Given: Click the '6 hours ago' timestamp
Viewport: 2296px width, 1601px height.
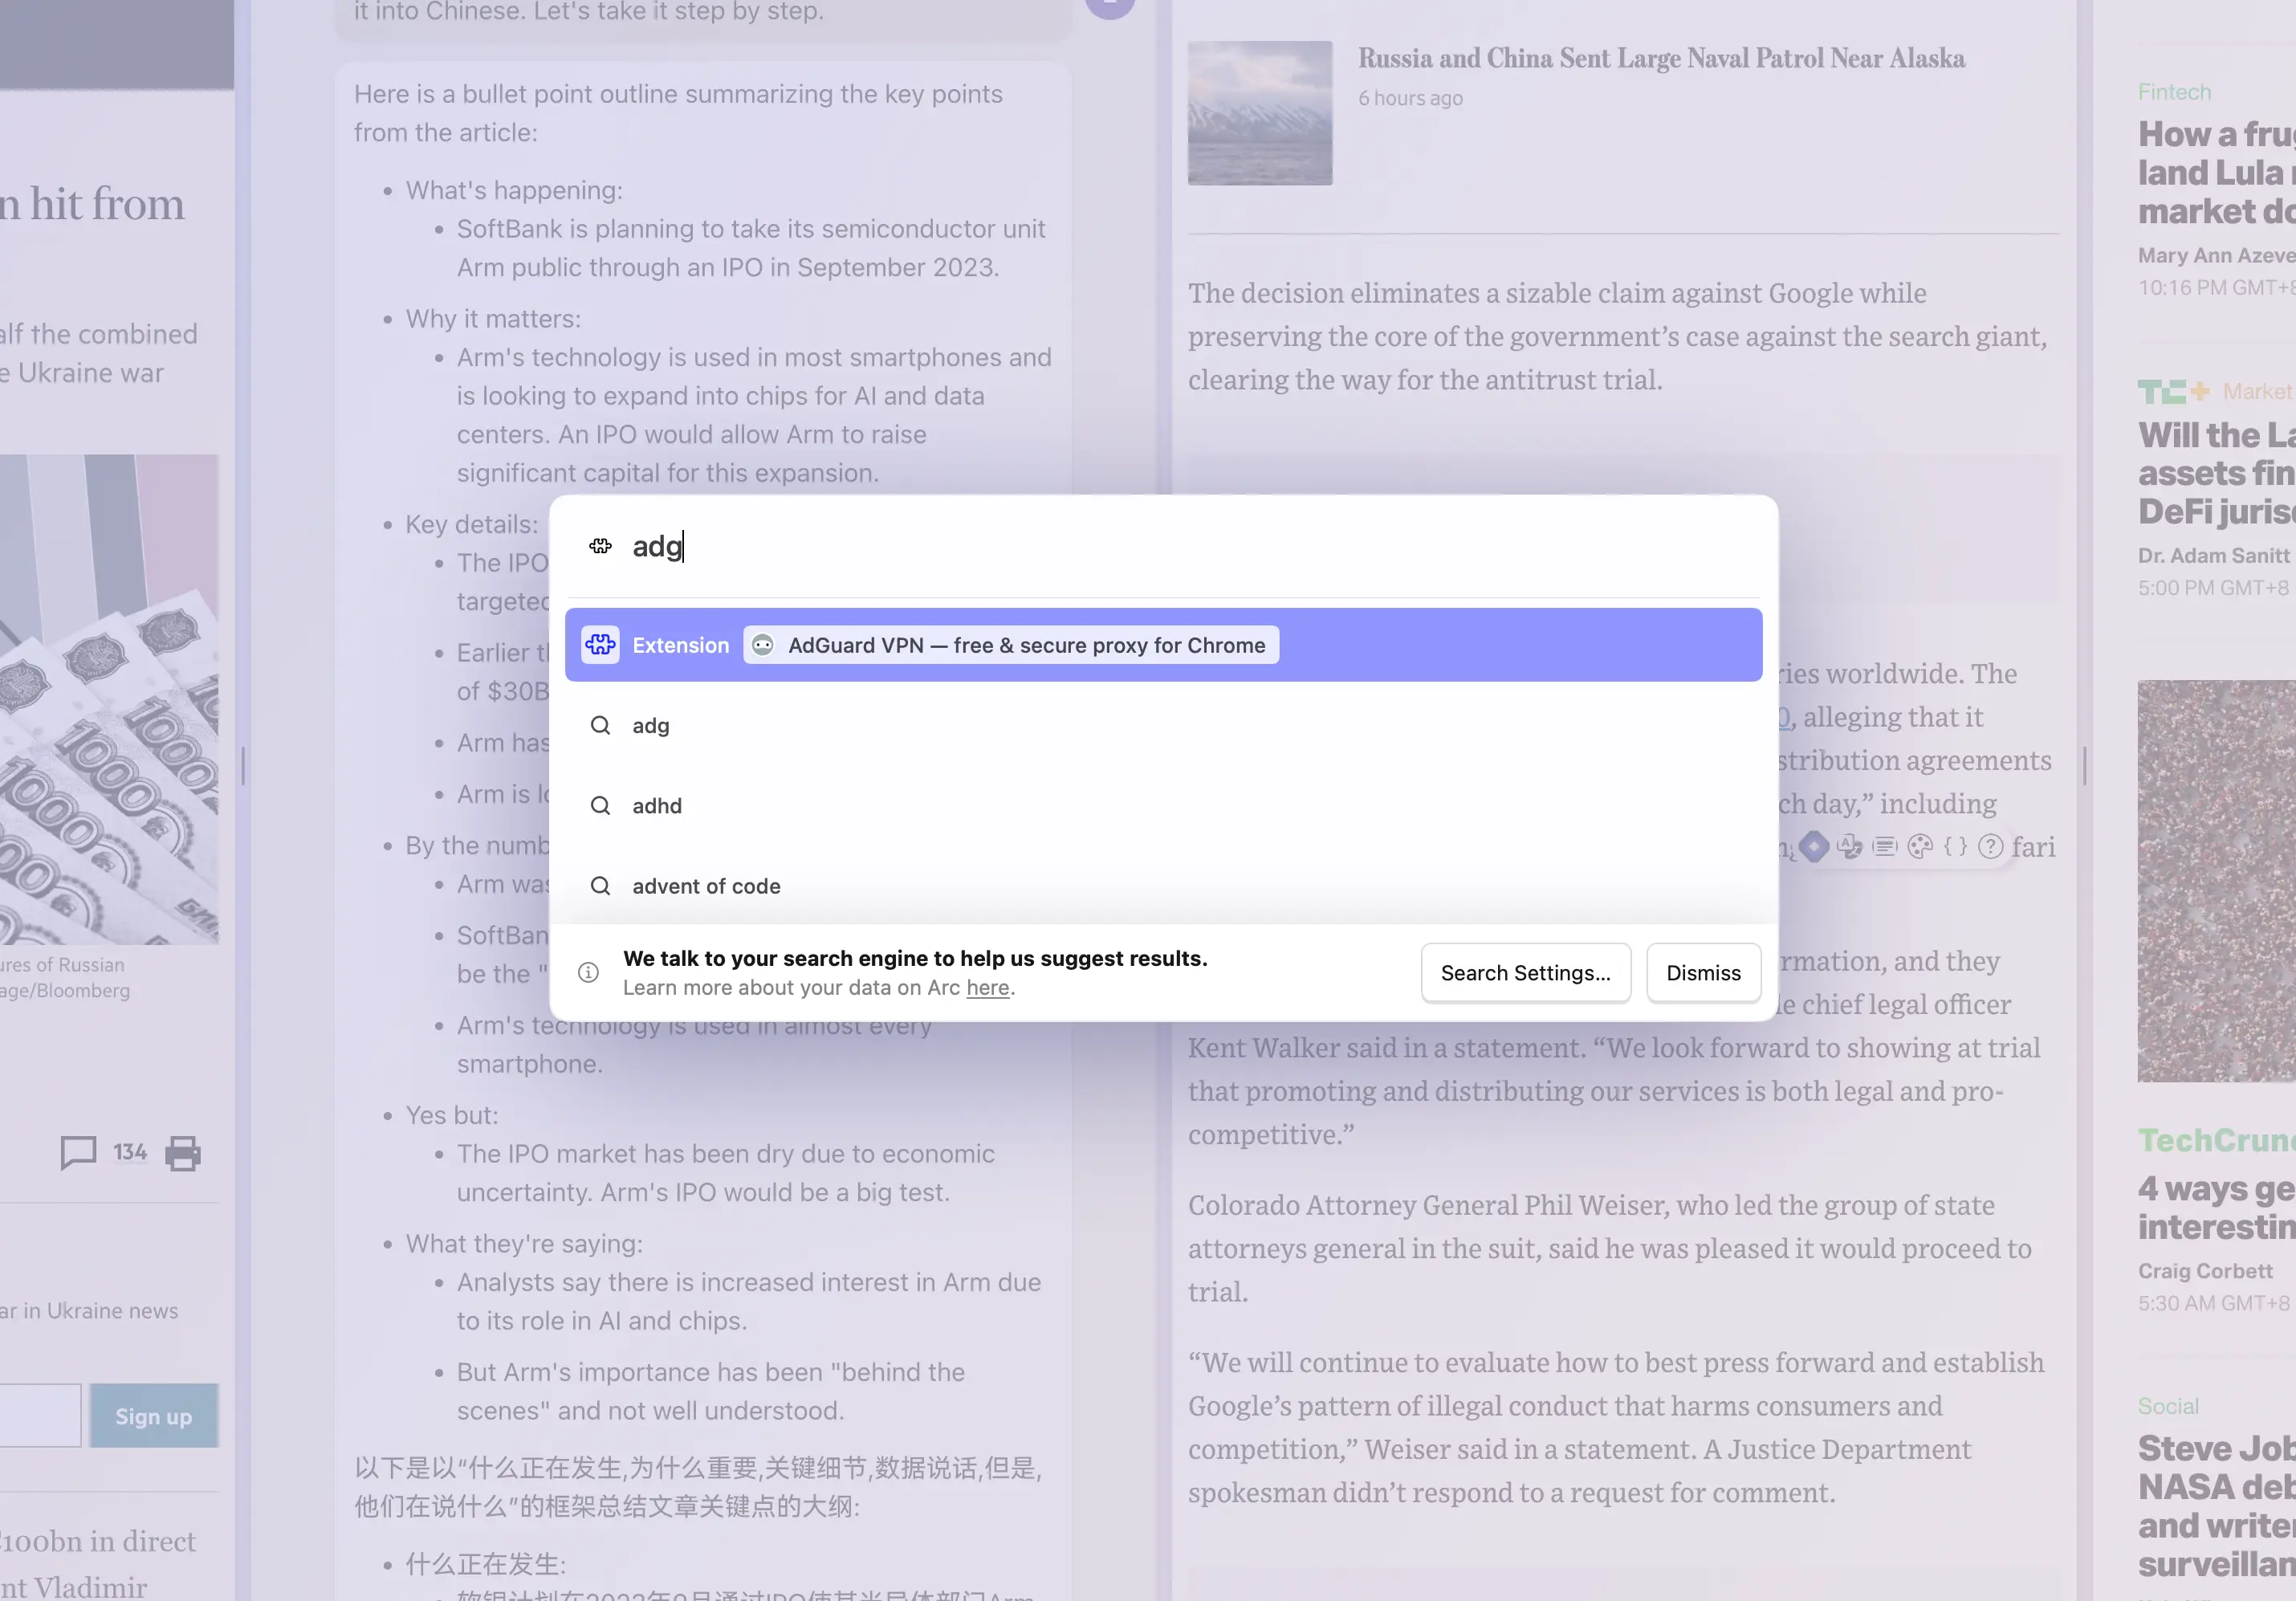Looking at the screenshot, I should (x=1410, y=98).
